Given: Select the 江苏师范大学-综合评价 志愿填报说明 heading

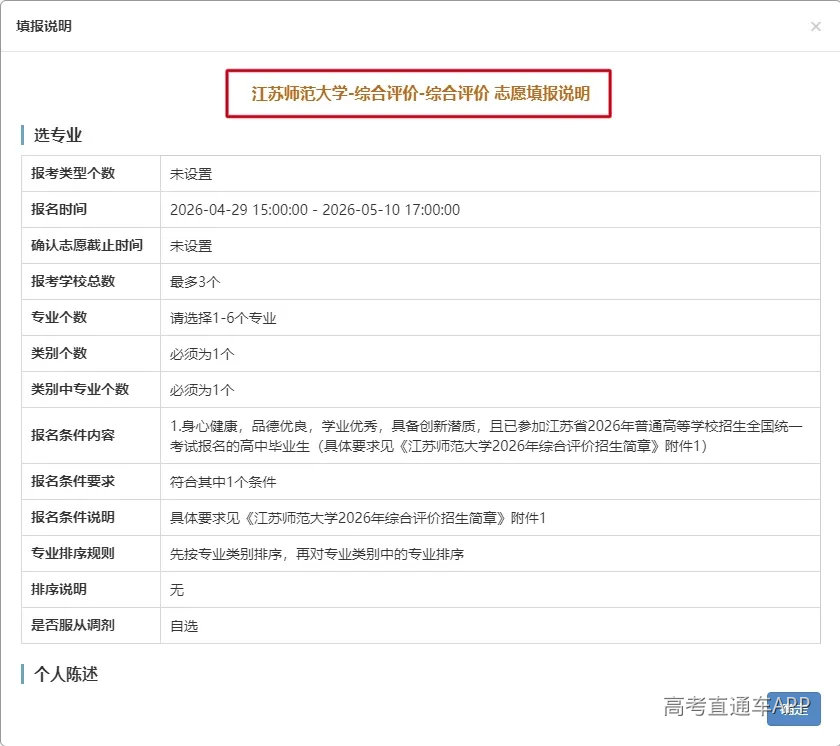Looking at the screenshot, I should [421, 93].
